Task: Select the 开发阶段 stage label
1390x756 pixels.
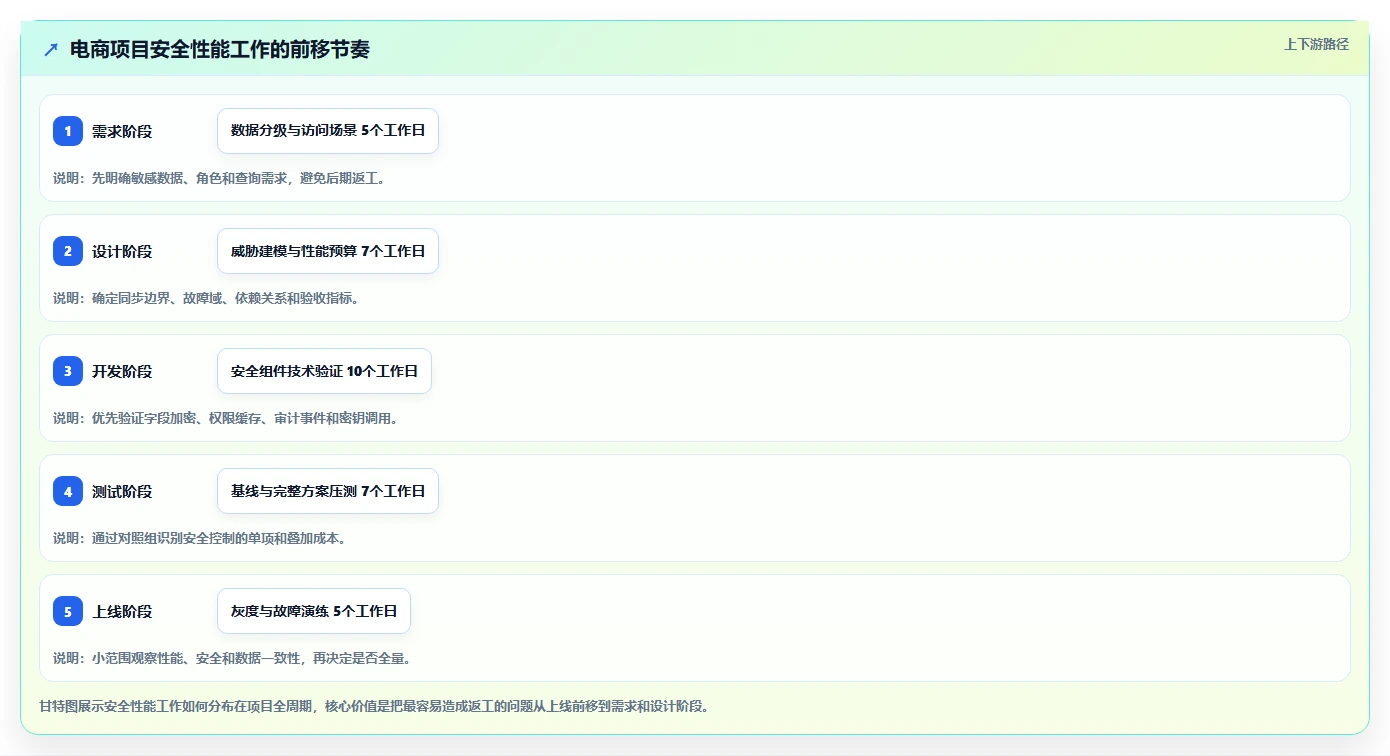Action: coord(122,371)
